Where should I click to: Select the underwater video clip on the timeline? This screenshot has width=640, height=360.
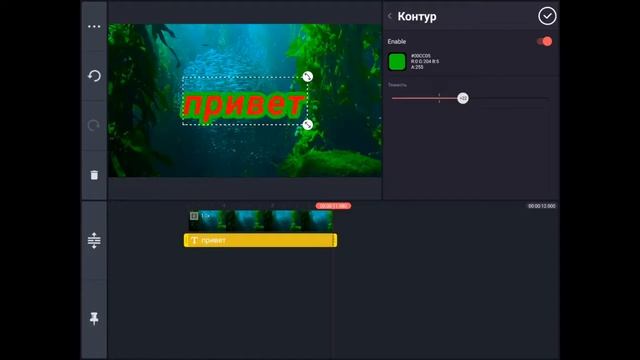pyautogui.click(x=260, y=221)
